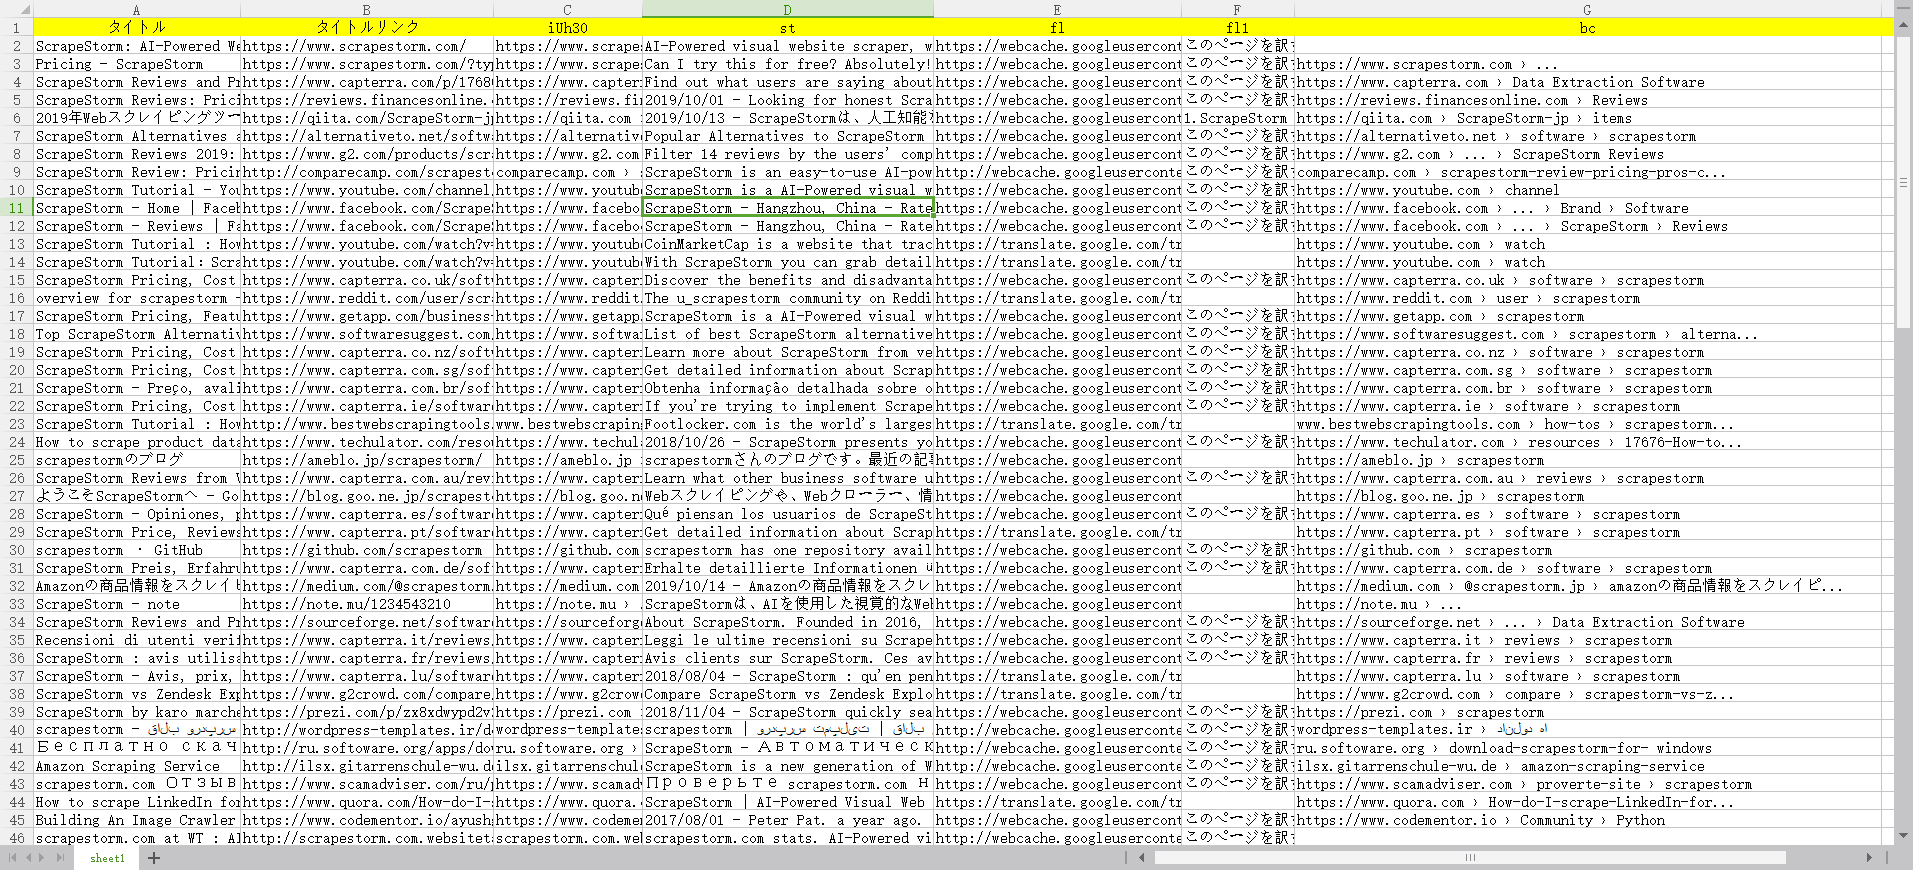This screenshot has width=1913, height=870.
Task: Select the yellow タイトル header cell
Action: coord(137,27)
